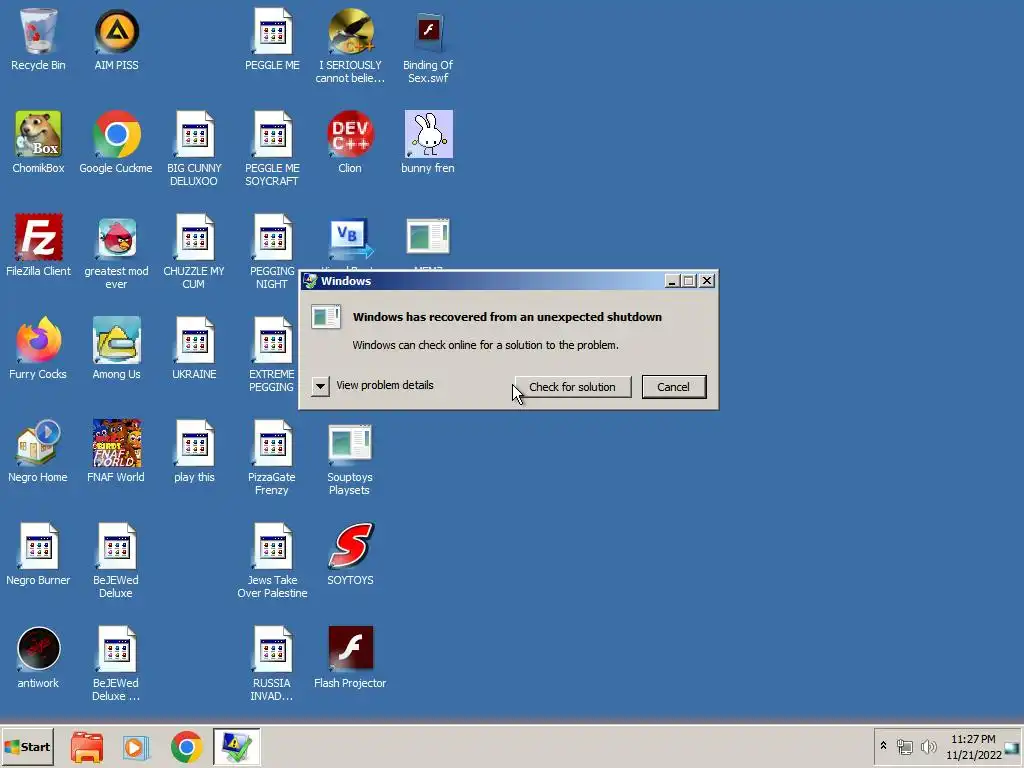
Task: Show hidden tray icons chevron
Action: [x=883, y=746]
